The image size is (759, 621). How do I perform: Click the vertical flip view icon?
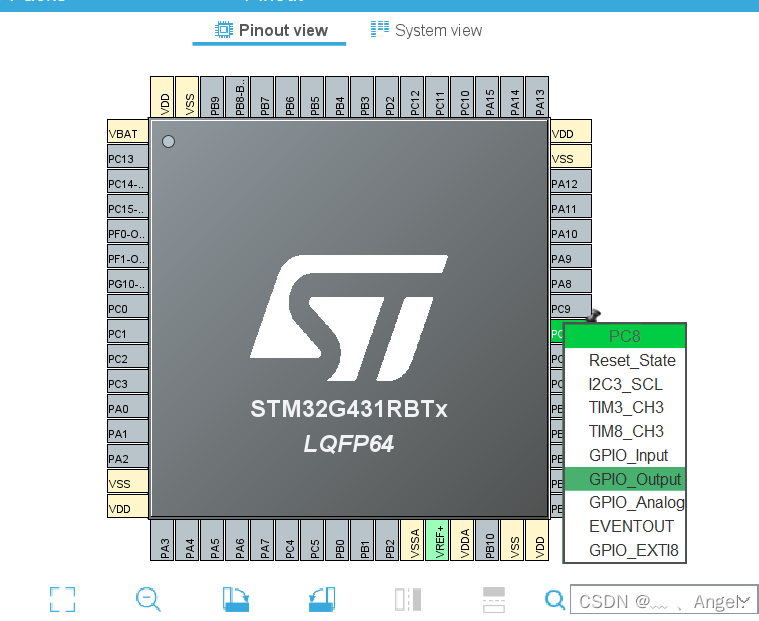[x=408, y=599]
